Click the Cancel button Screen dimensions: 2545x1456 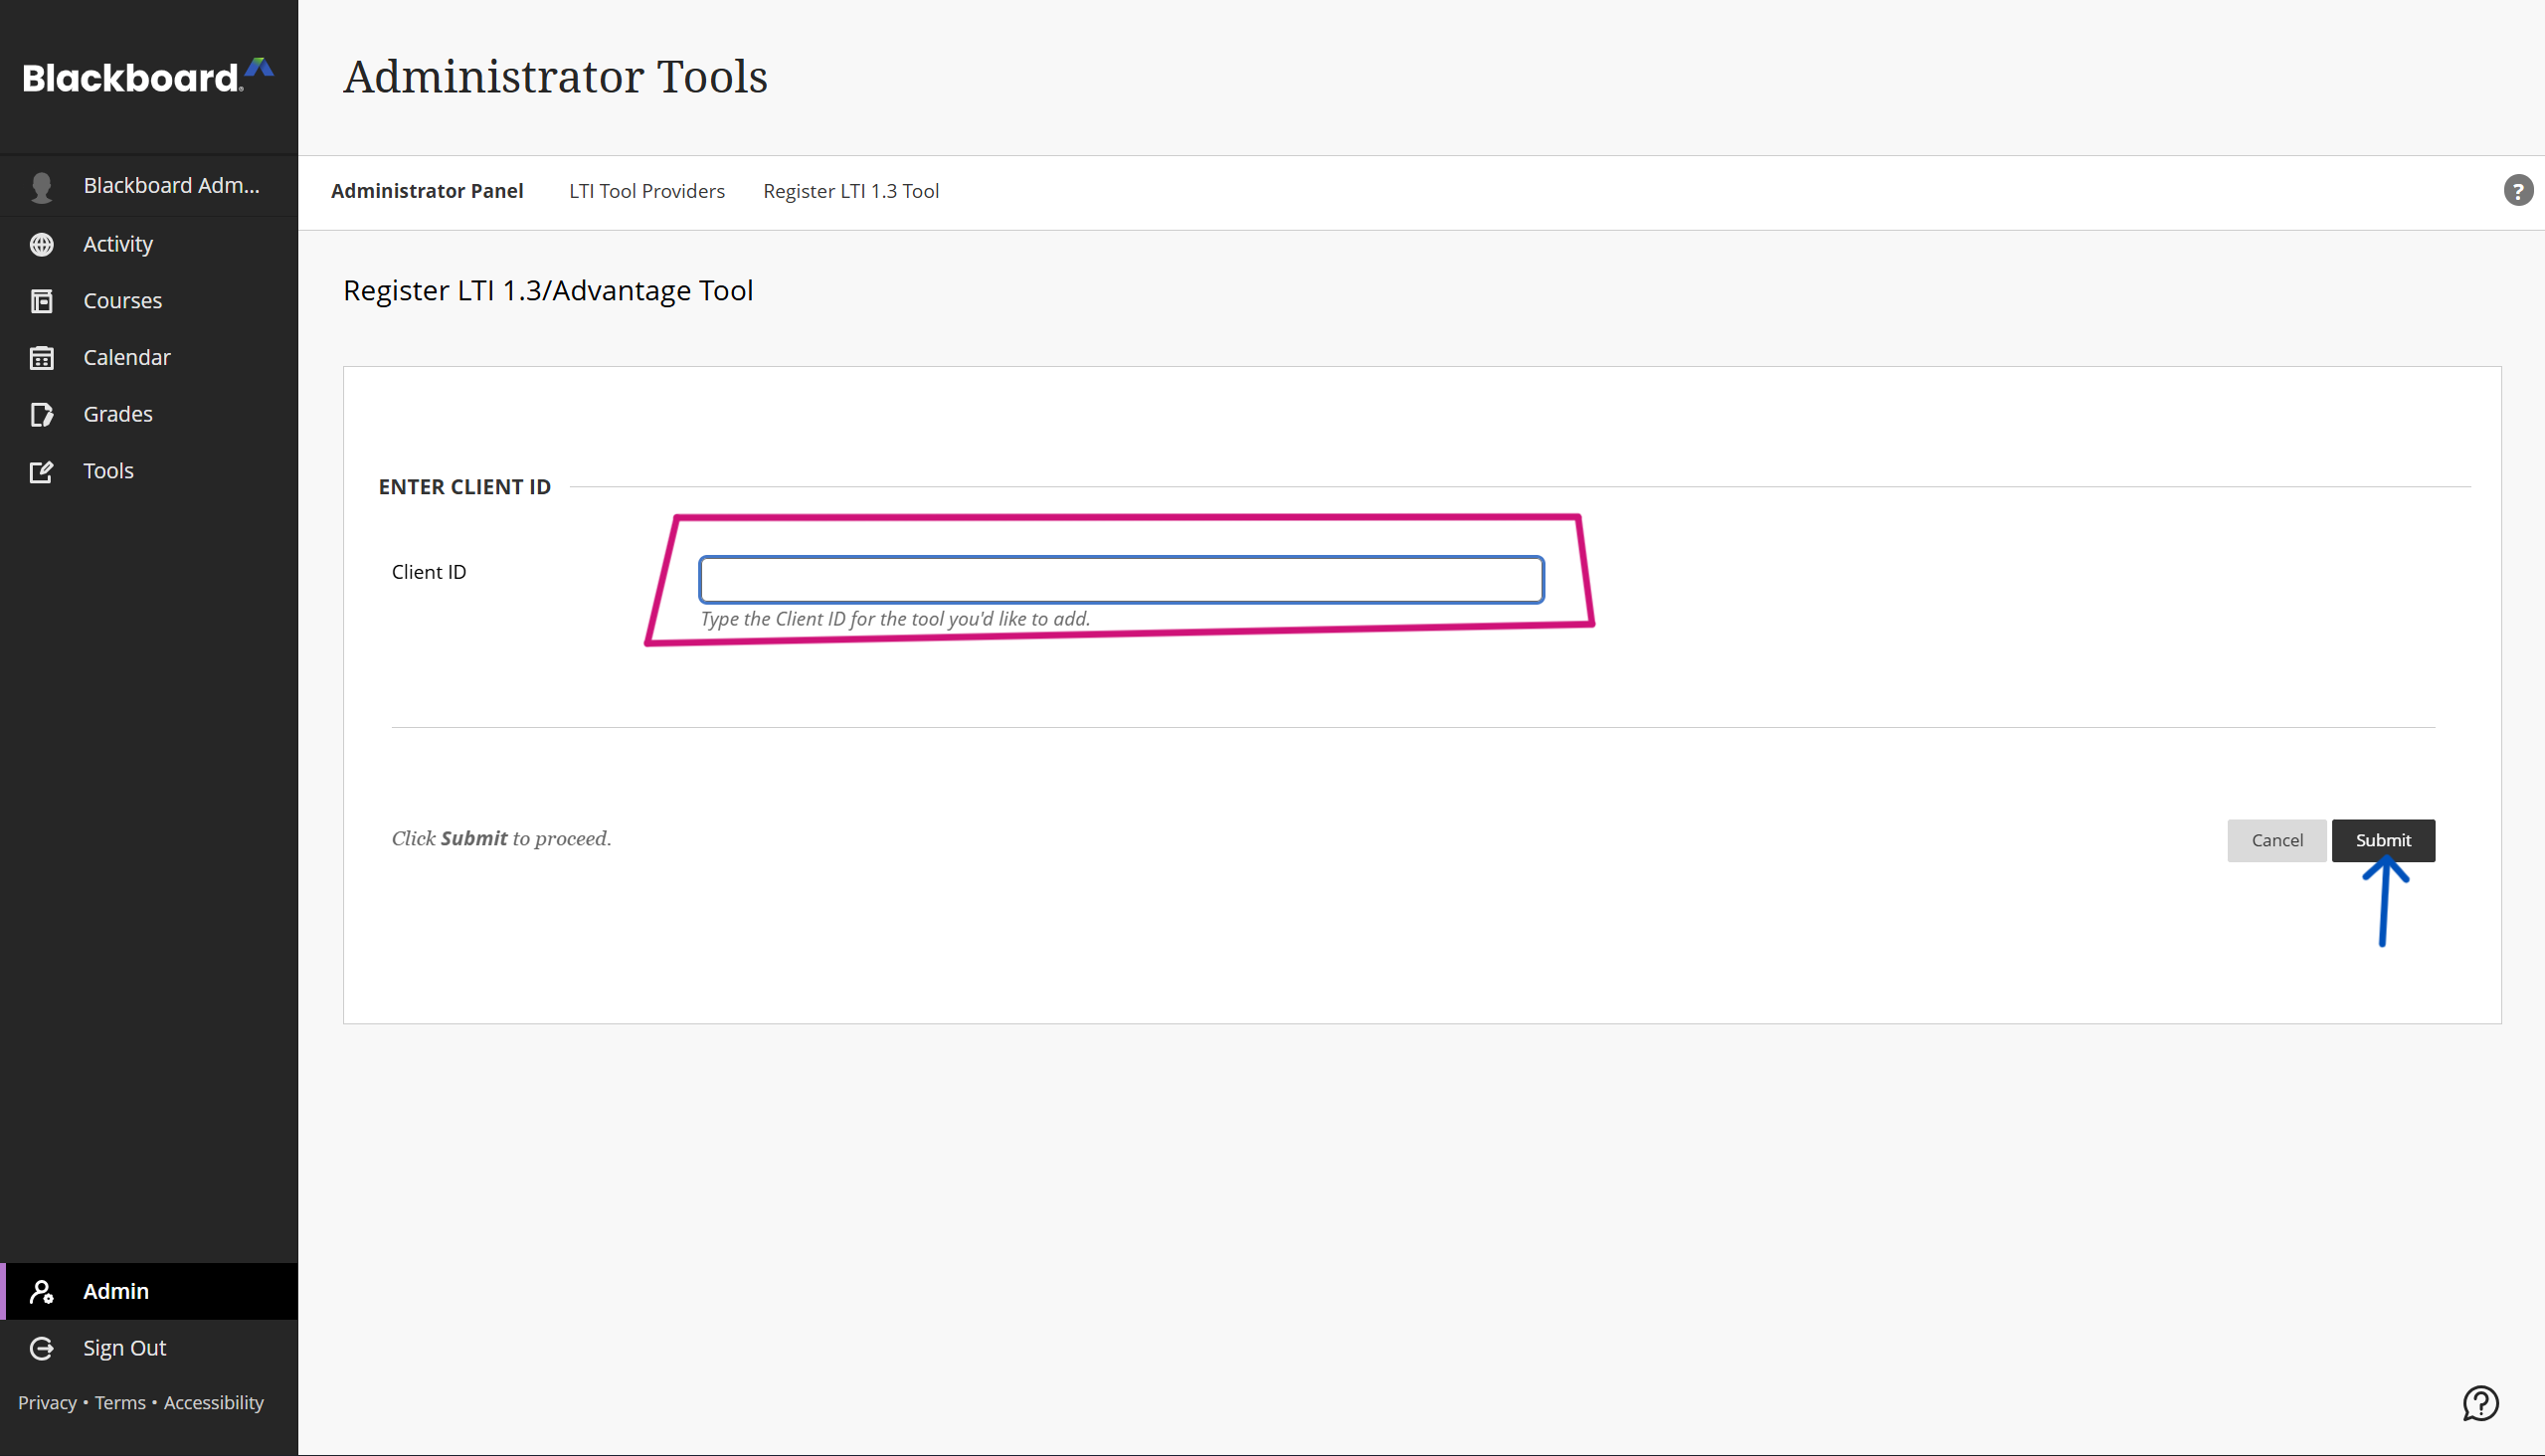pos(2277,840)
